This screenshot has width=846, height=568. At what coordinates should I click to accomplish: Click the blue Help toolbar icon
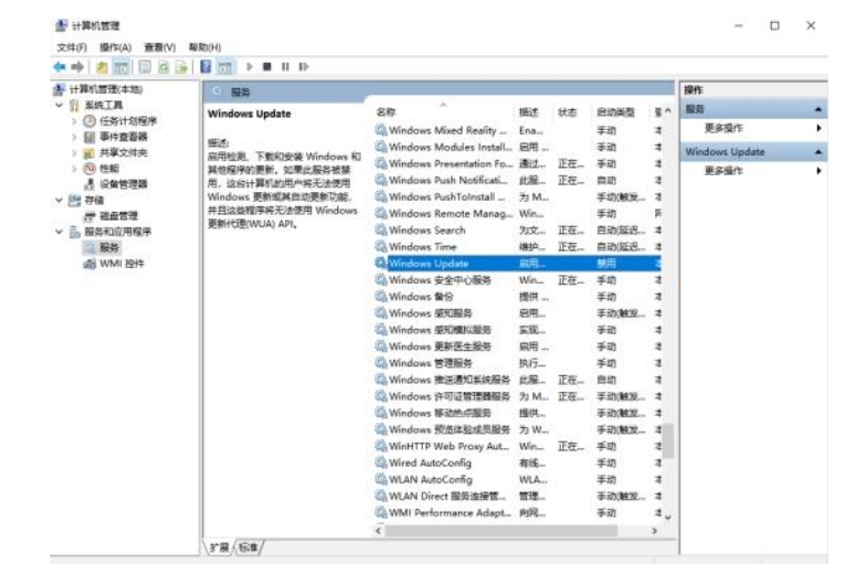tap(205, 67)
